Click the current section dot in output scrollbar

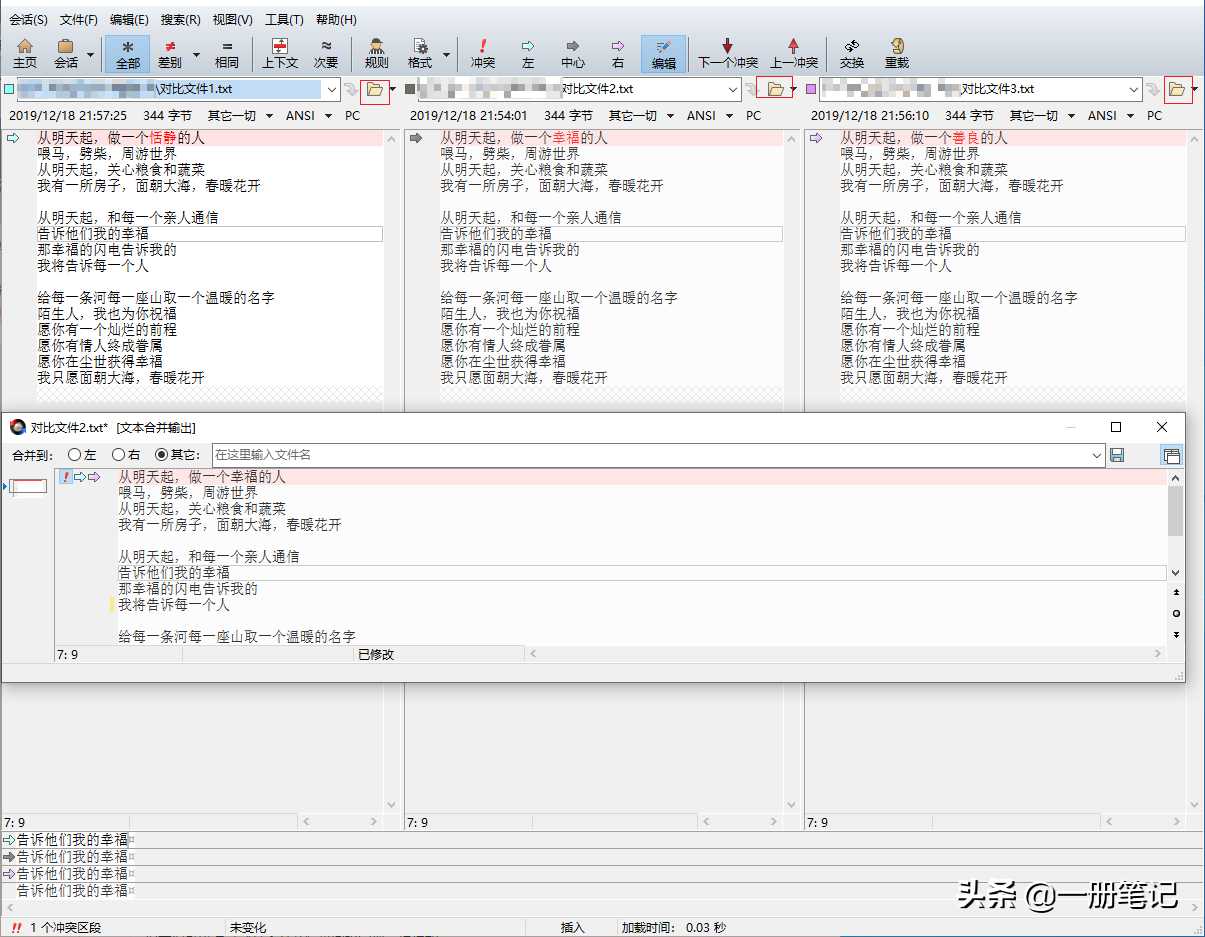[1176, 613]
